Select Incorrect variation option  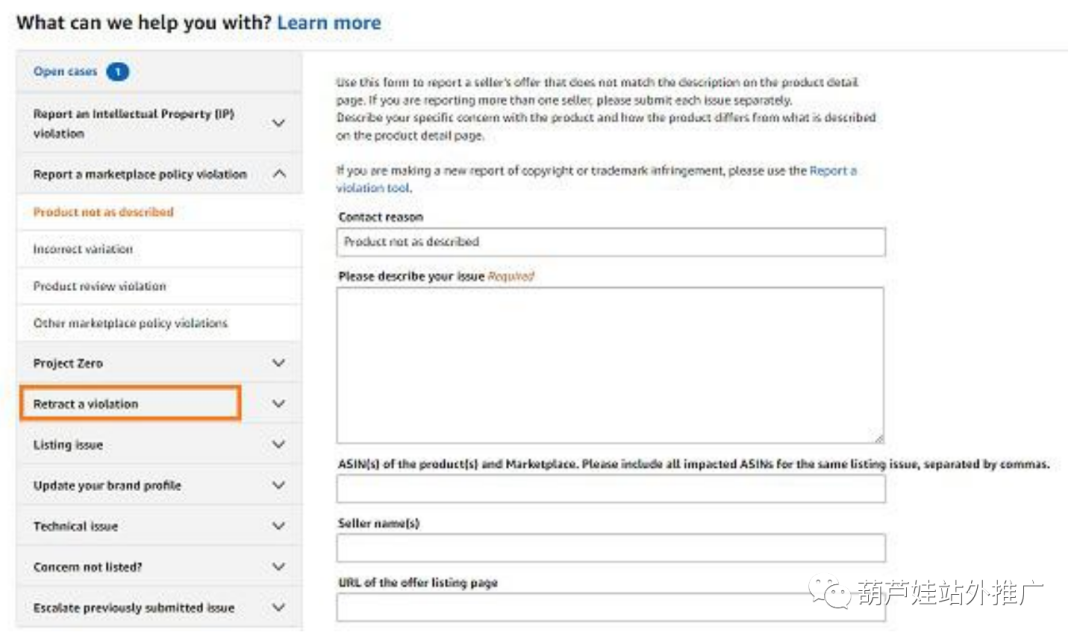(83, 249)
